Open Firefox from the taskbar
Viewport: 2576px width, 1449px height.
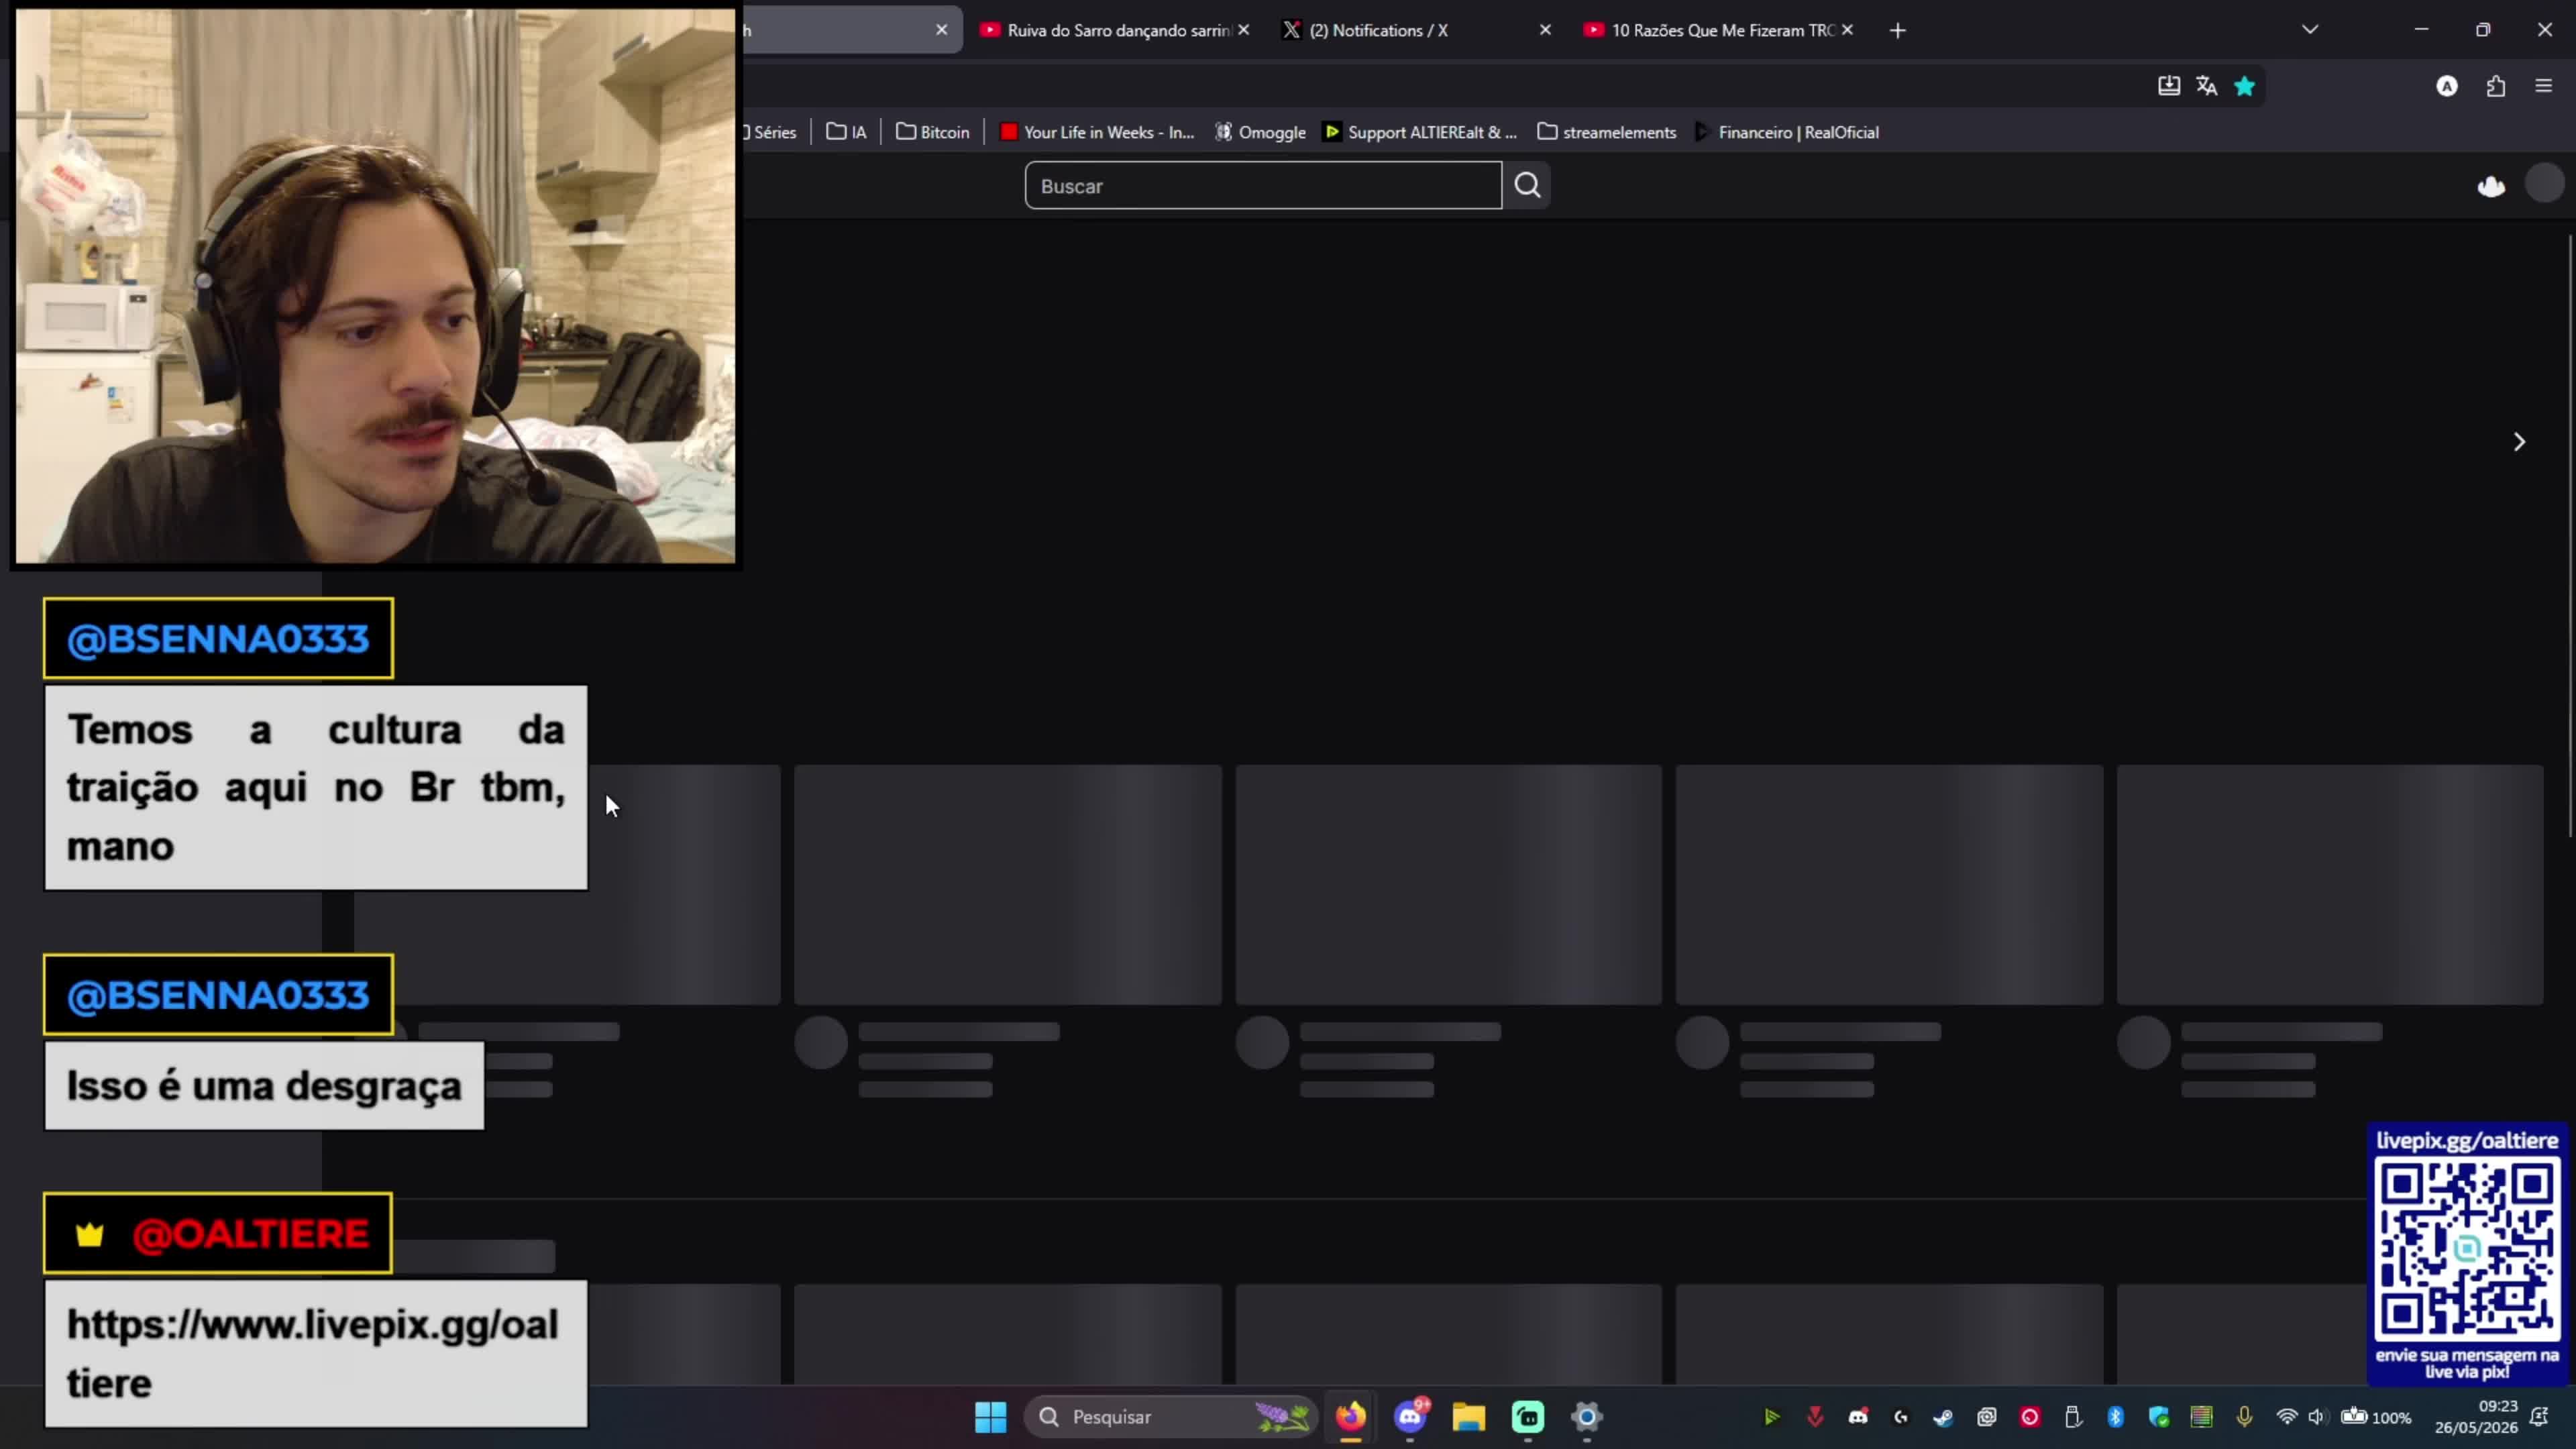[x=1351, y=1416]
